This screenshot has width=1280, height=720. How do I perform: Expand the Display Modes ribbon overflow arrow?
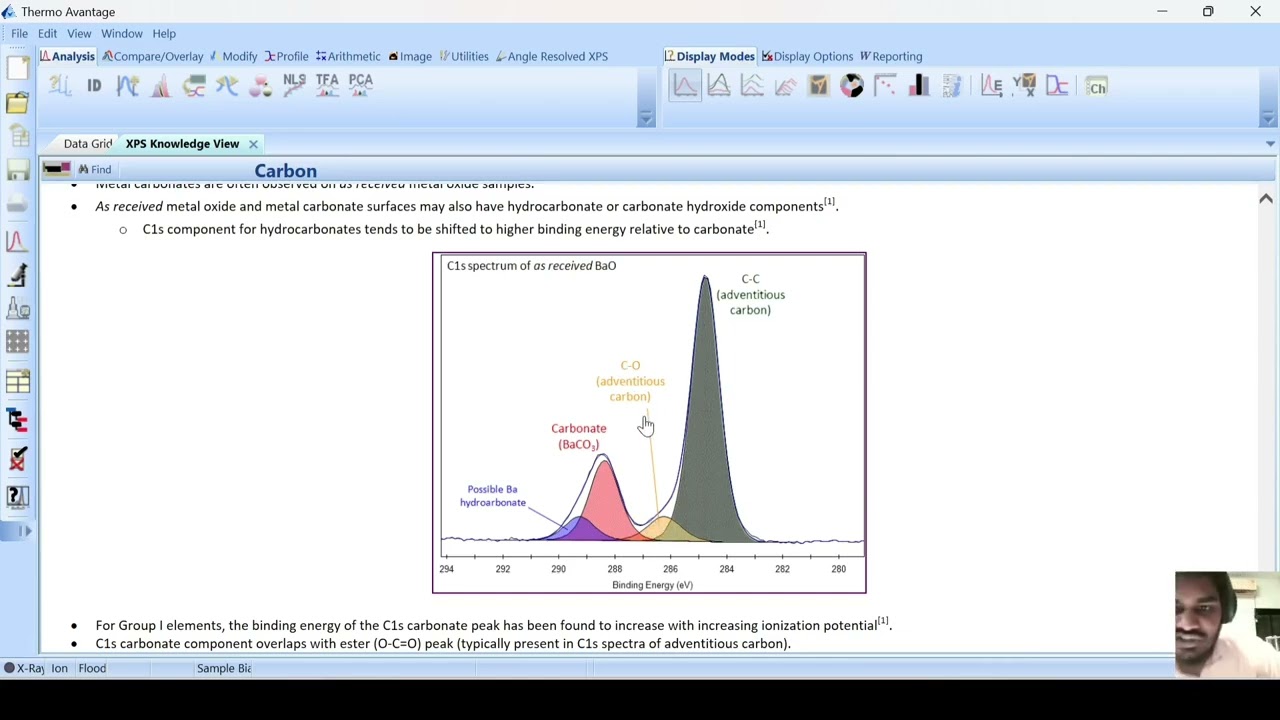tap(1270, 119)
